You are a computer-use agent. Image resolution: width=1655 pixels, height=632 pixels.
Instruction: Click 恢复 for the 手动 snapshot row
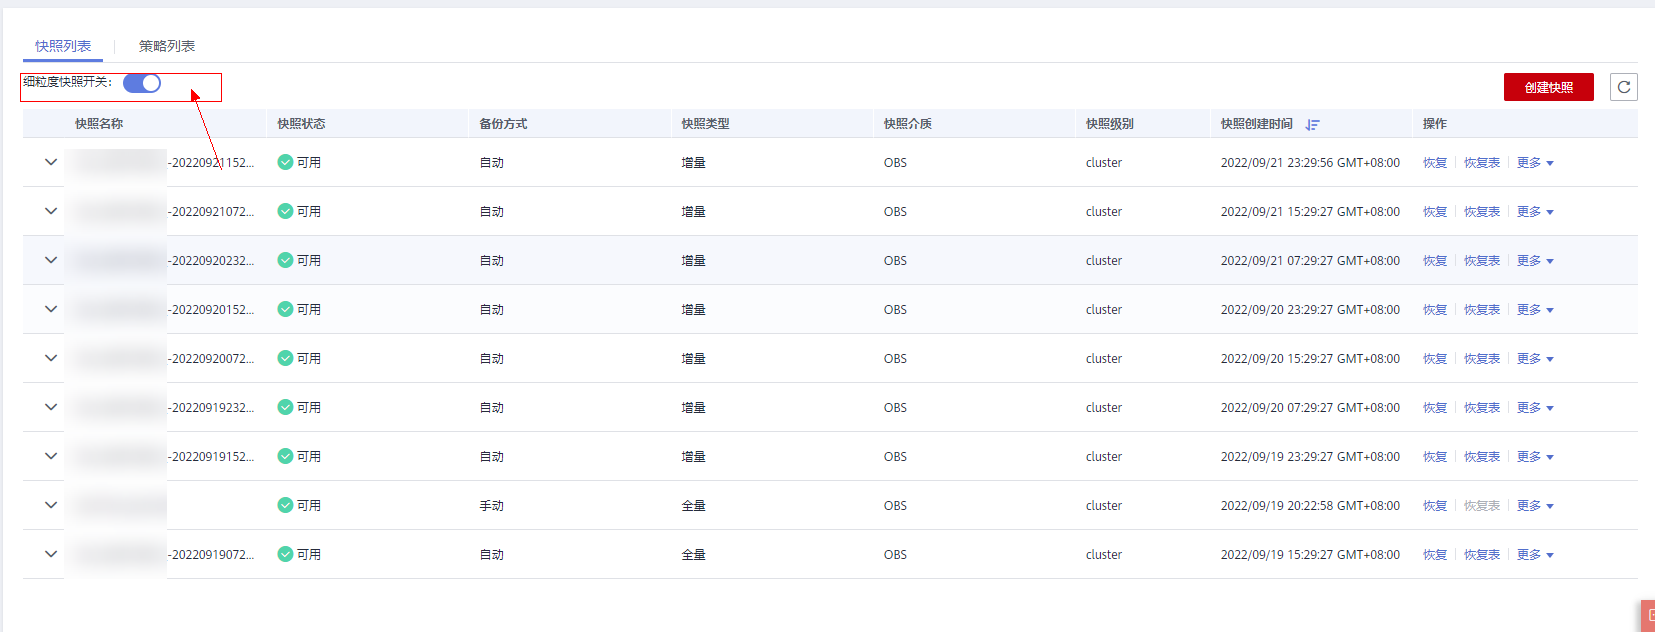[x=1435, y=505]
